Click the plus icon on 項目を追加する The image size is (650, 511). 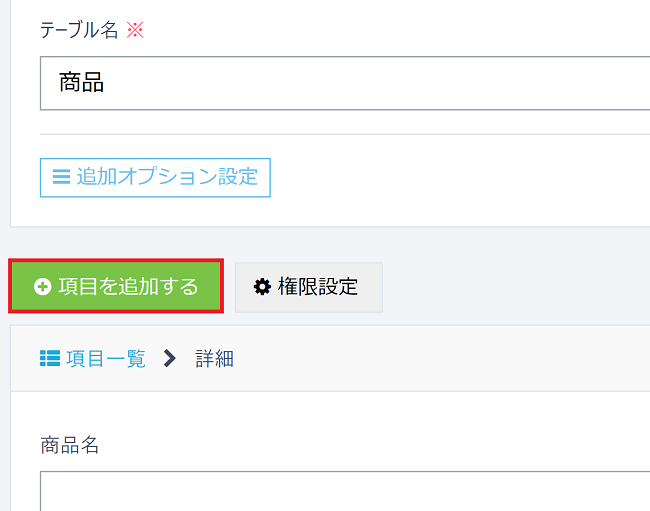[42, 287]
